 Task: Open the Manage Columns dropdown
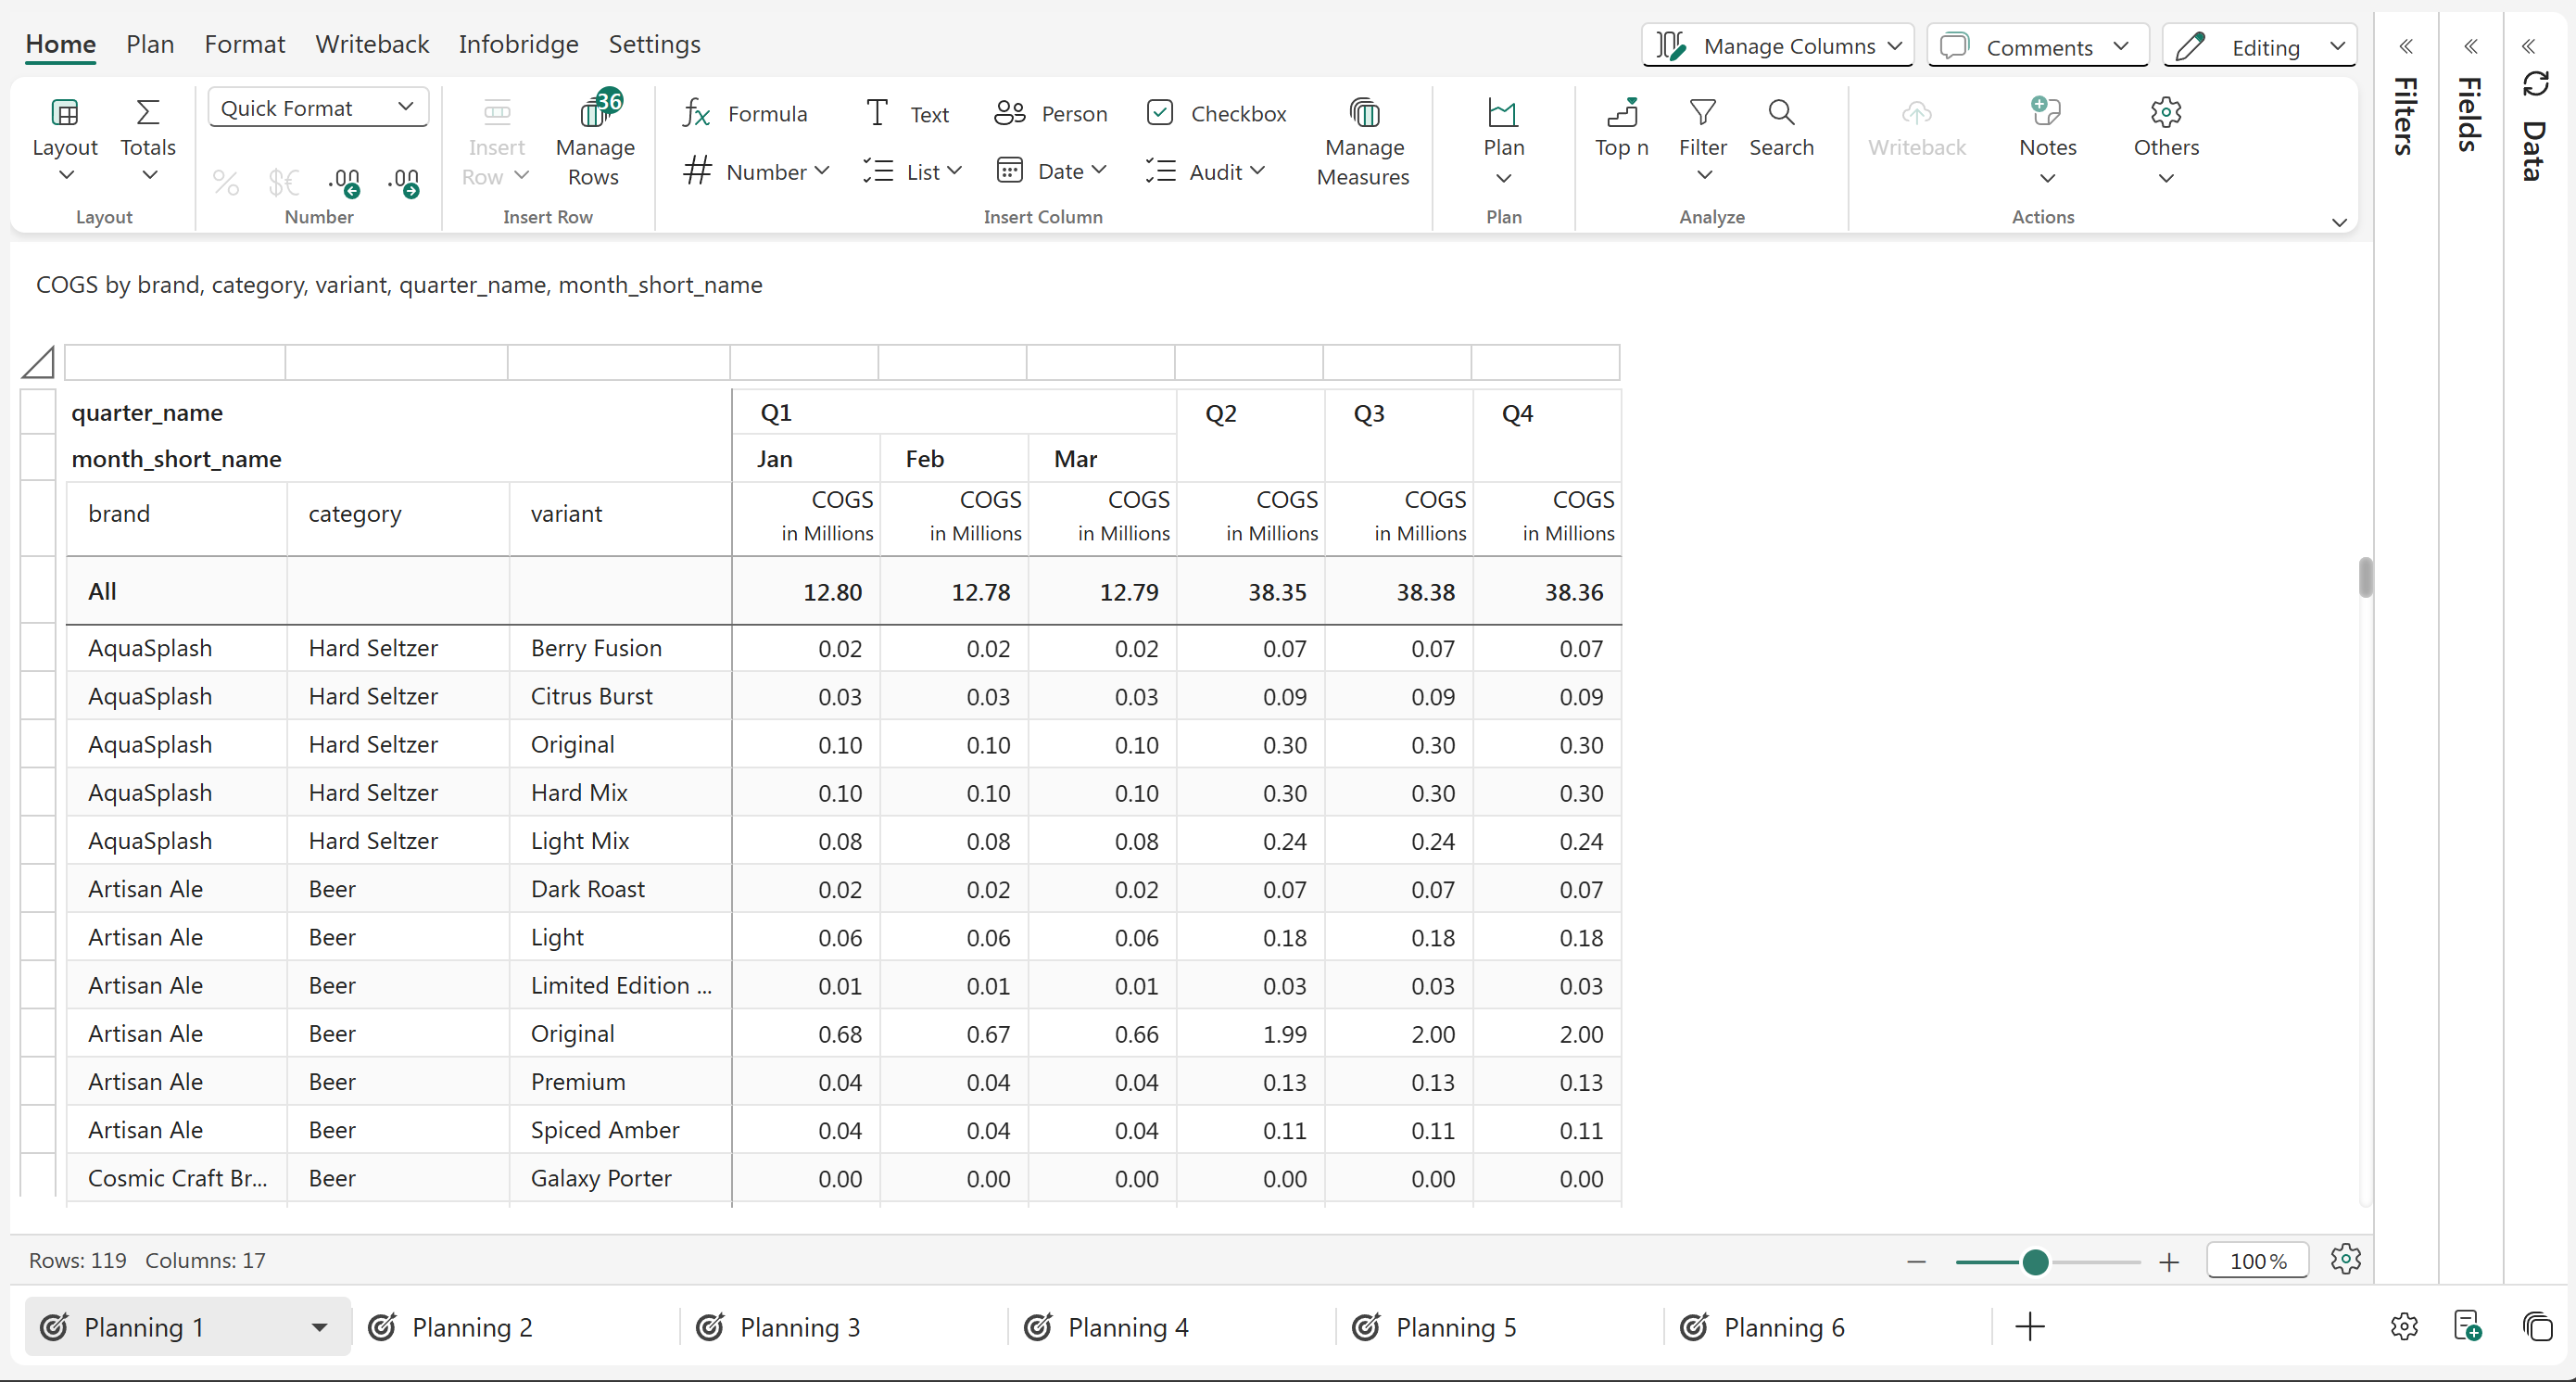(1777, 47)
